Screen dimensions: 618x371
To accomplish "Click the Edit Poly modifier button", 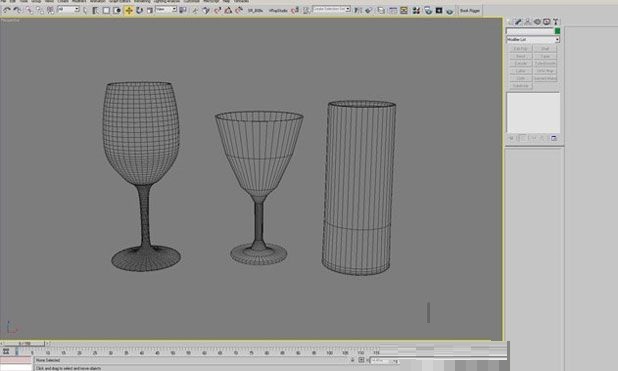I will tap(520, 48).
